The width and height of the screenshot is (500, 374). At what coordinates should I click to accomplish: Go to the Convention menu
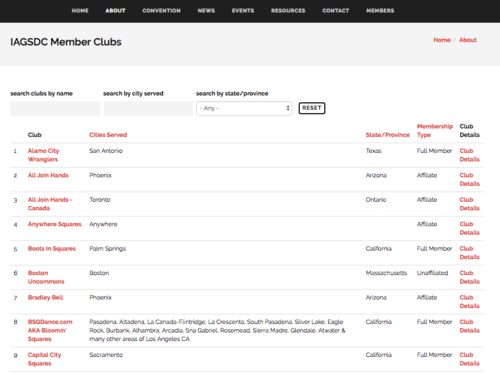point(161,11)
